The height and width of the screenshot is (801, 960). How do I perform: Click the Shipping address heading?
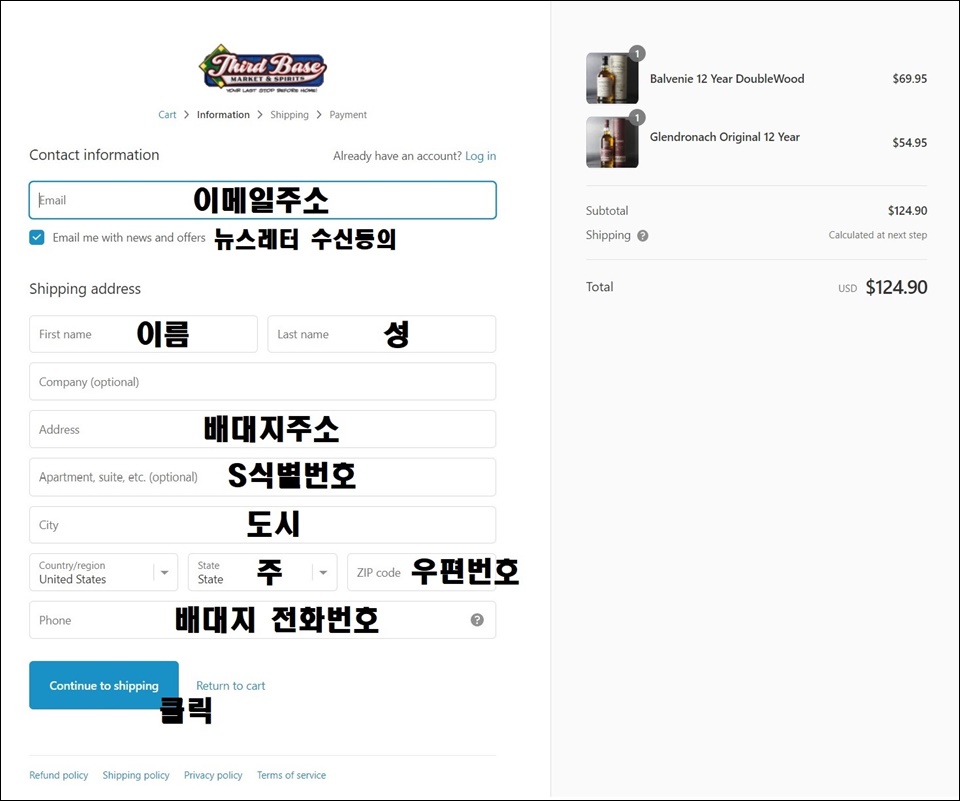pyautogui.click(x=85, y=289)
